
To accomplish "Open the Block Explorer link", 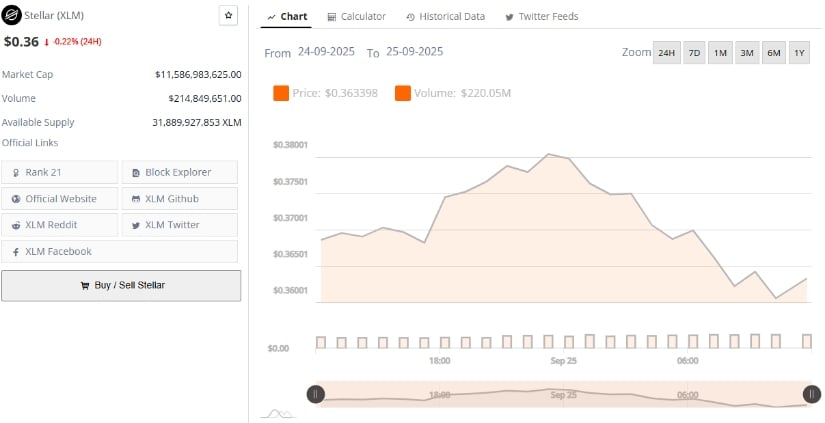I will point(179,172).
